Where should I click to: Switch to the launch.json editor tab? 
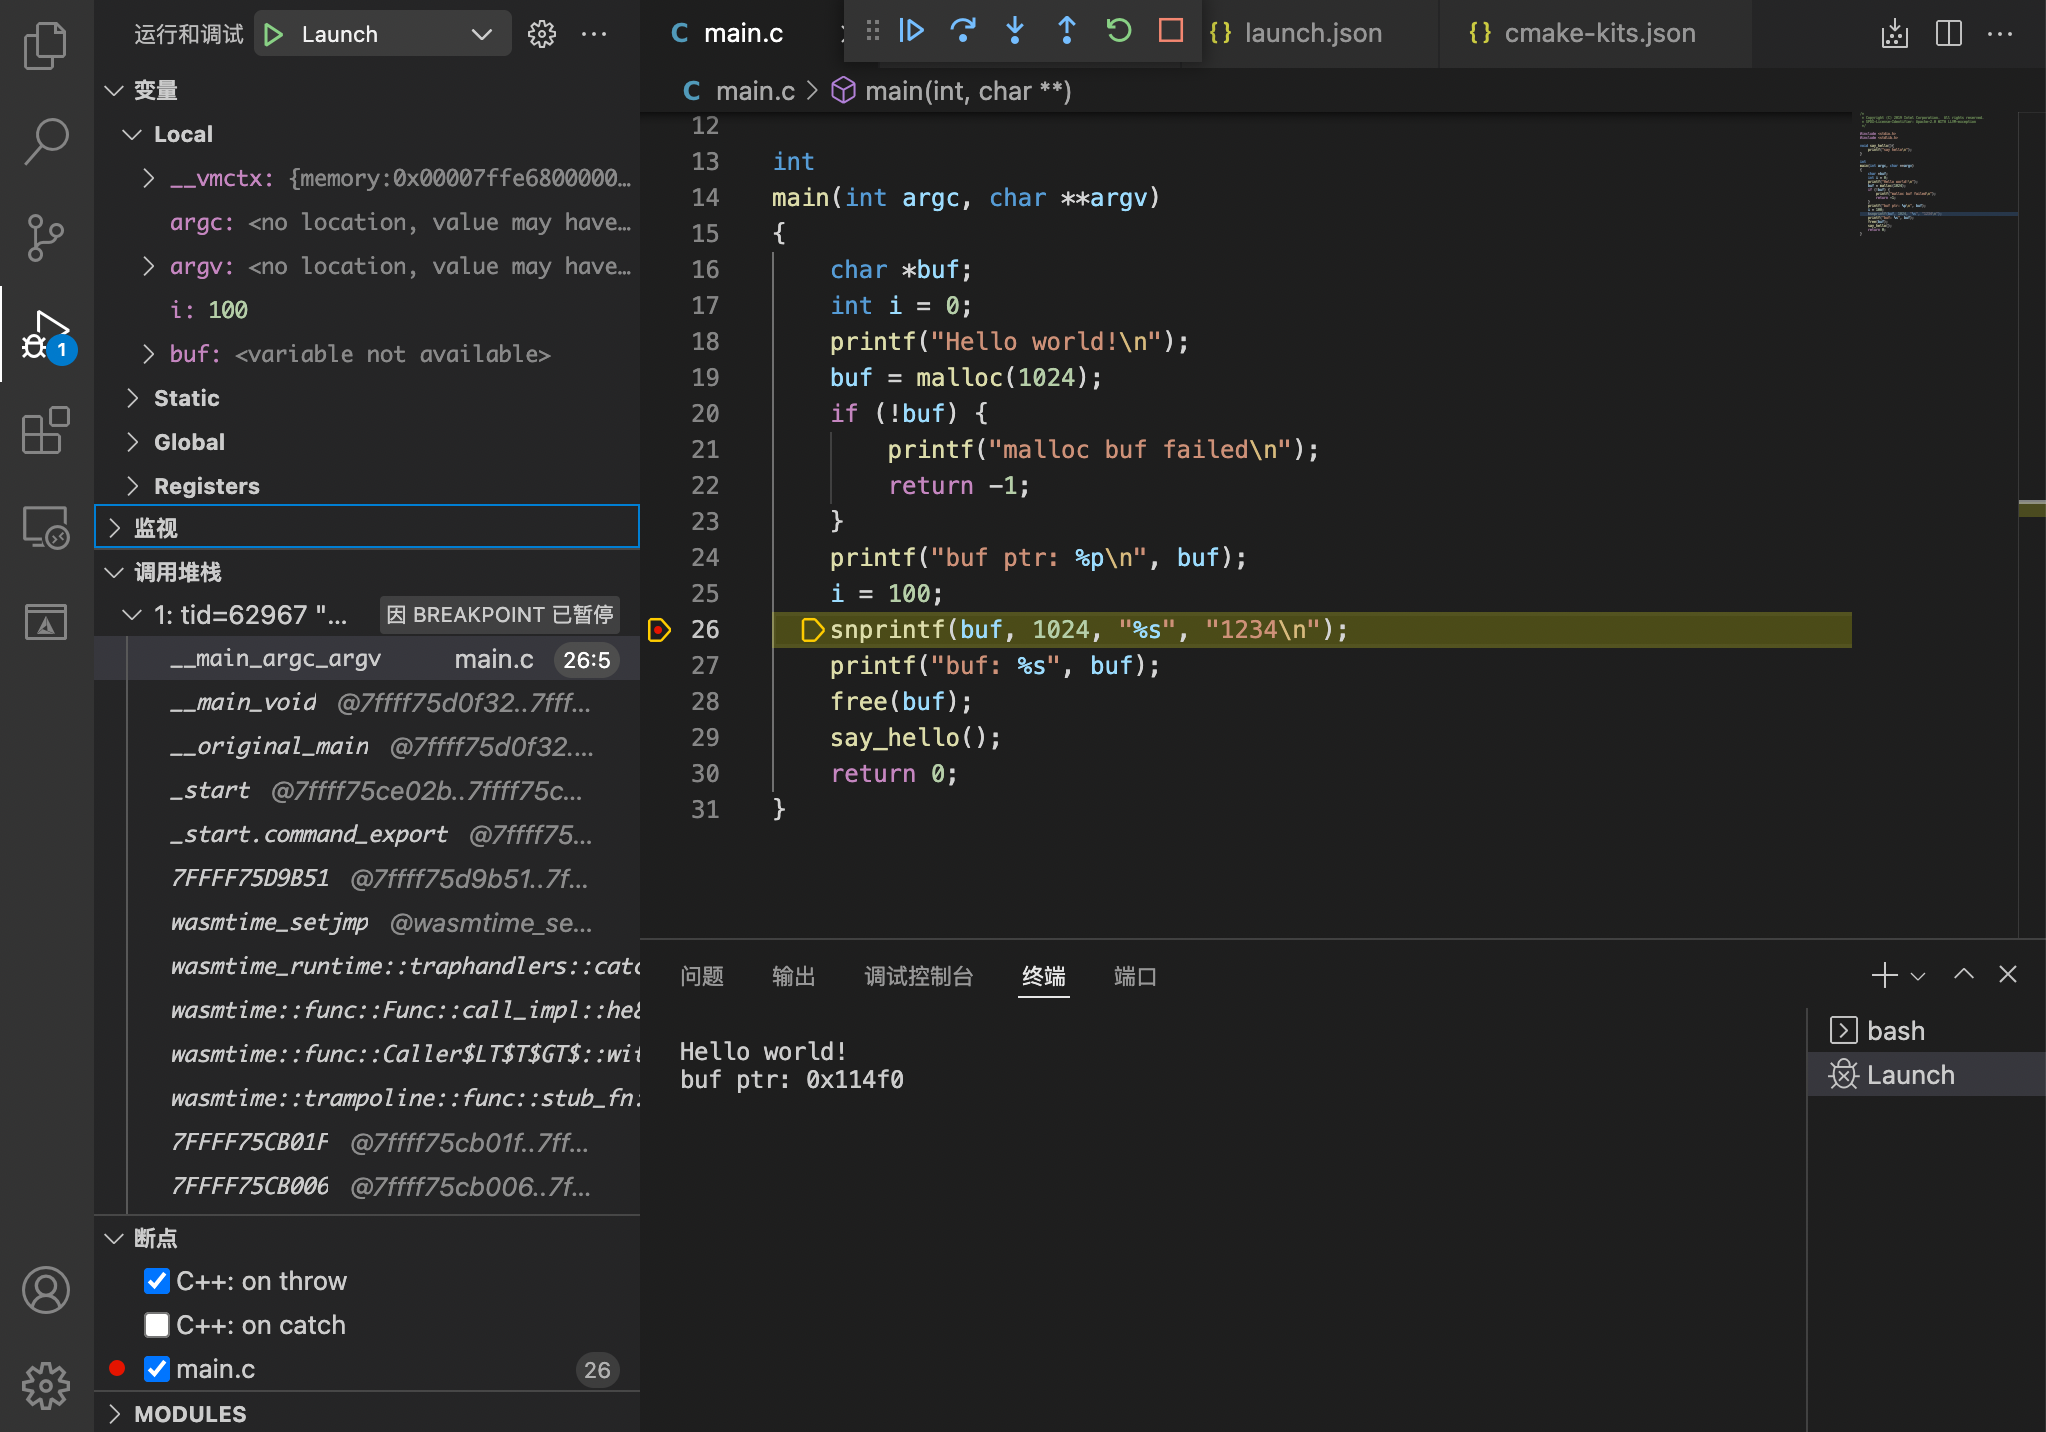pyautogui.click(x=1311, y=33)
